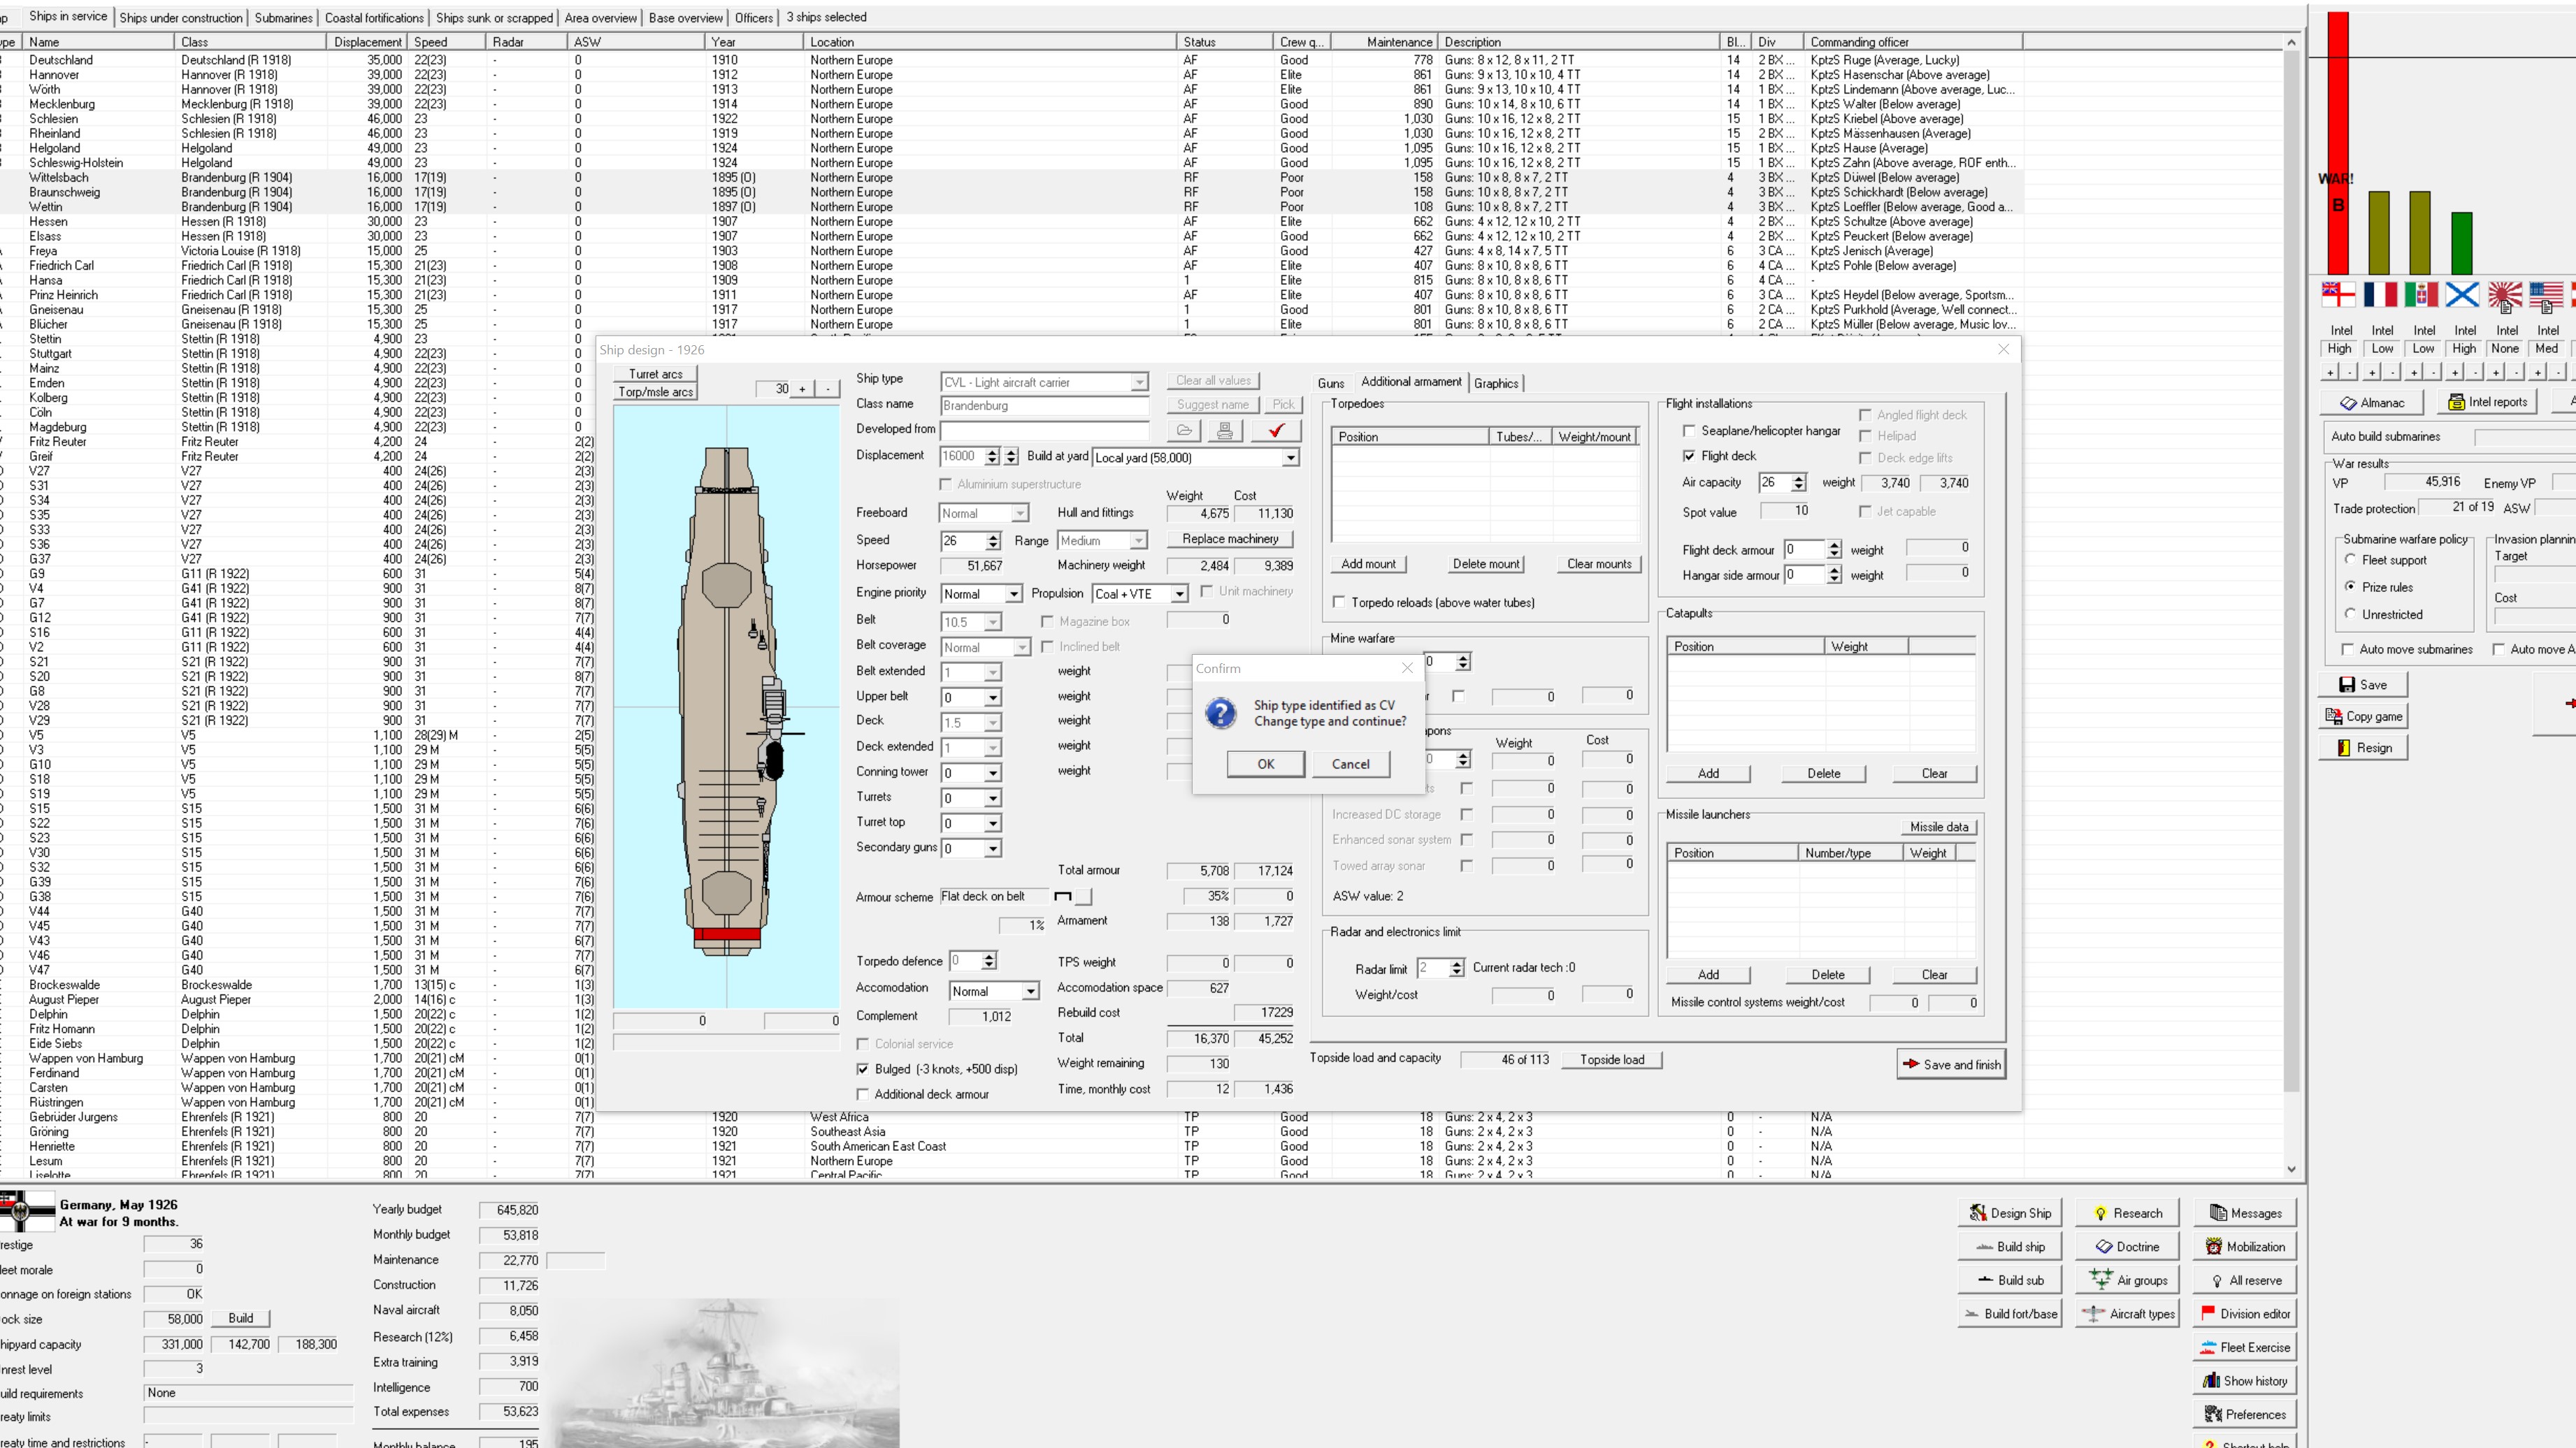Uncheck the Flight deck checkbox
Viewport: 2576px width, 1448px height.
(x=1689, y=456)
